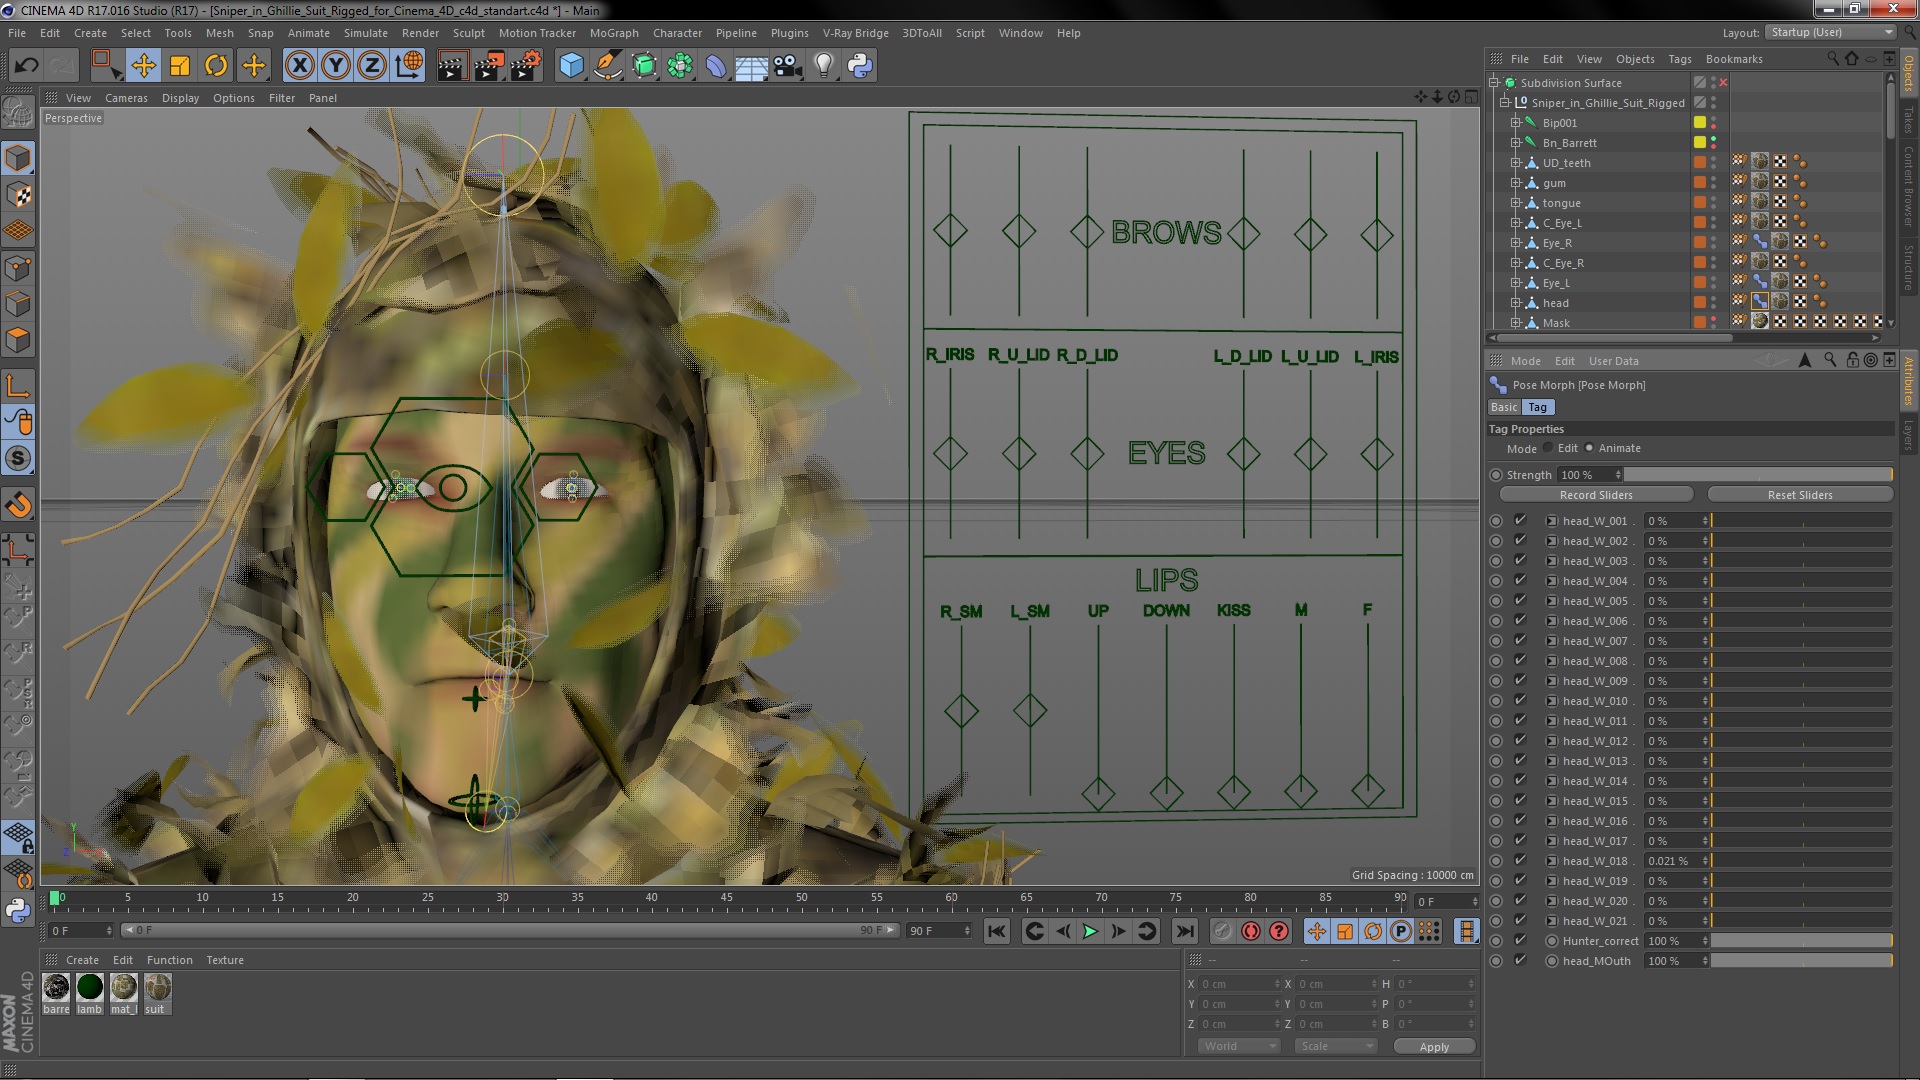Expand the Bn_Barrett object tree
1920x1080 pixels.
point(1515,143)
